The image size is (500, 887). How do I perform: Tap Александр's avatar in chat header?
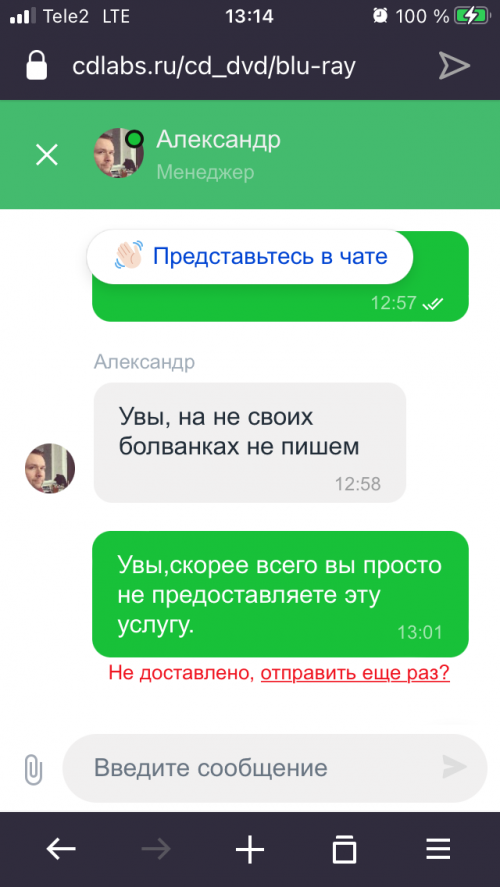tap(118, 153)
